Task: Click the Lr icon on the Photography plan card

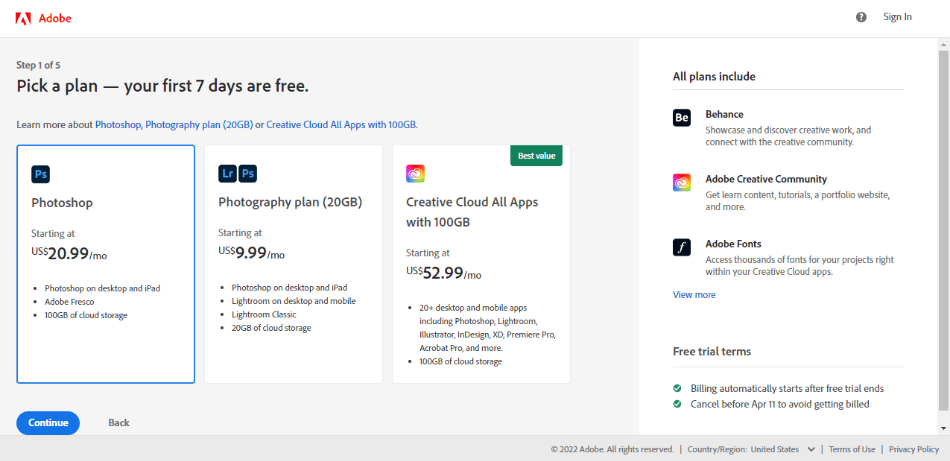Action: (228, 174)
